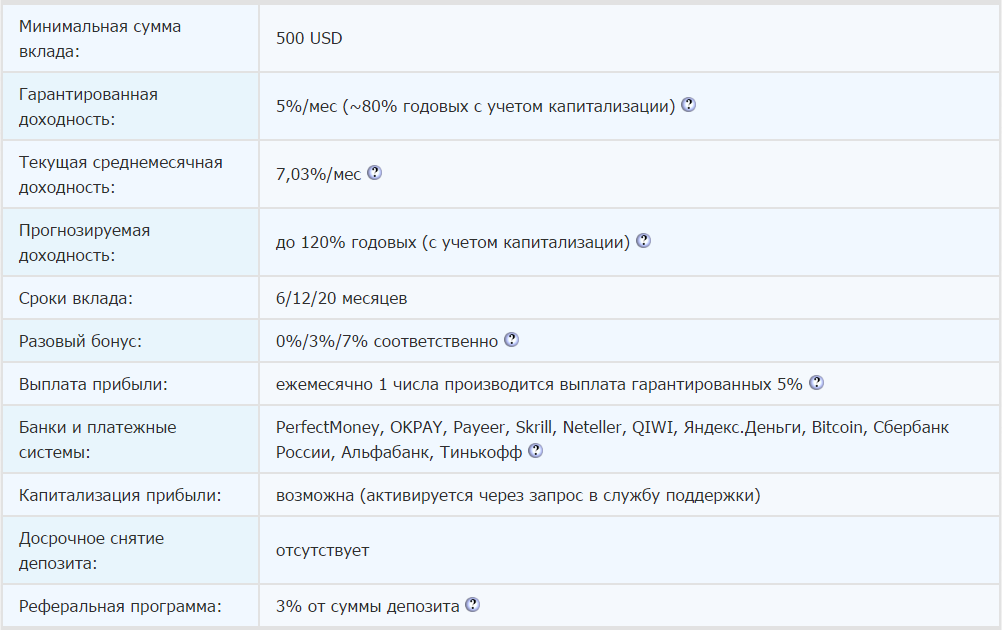Click the Капитализация прибыли label
The width and height of the screenshot is (1002, 630).
point(120,495)
